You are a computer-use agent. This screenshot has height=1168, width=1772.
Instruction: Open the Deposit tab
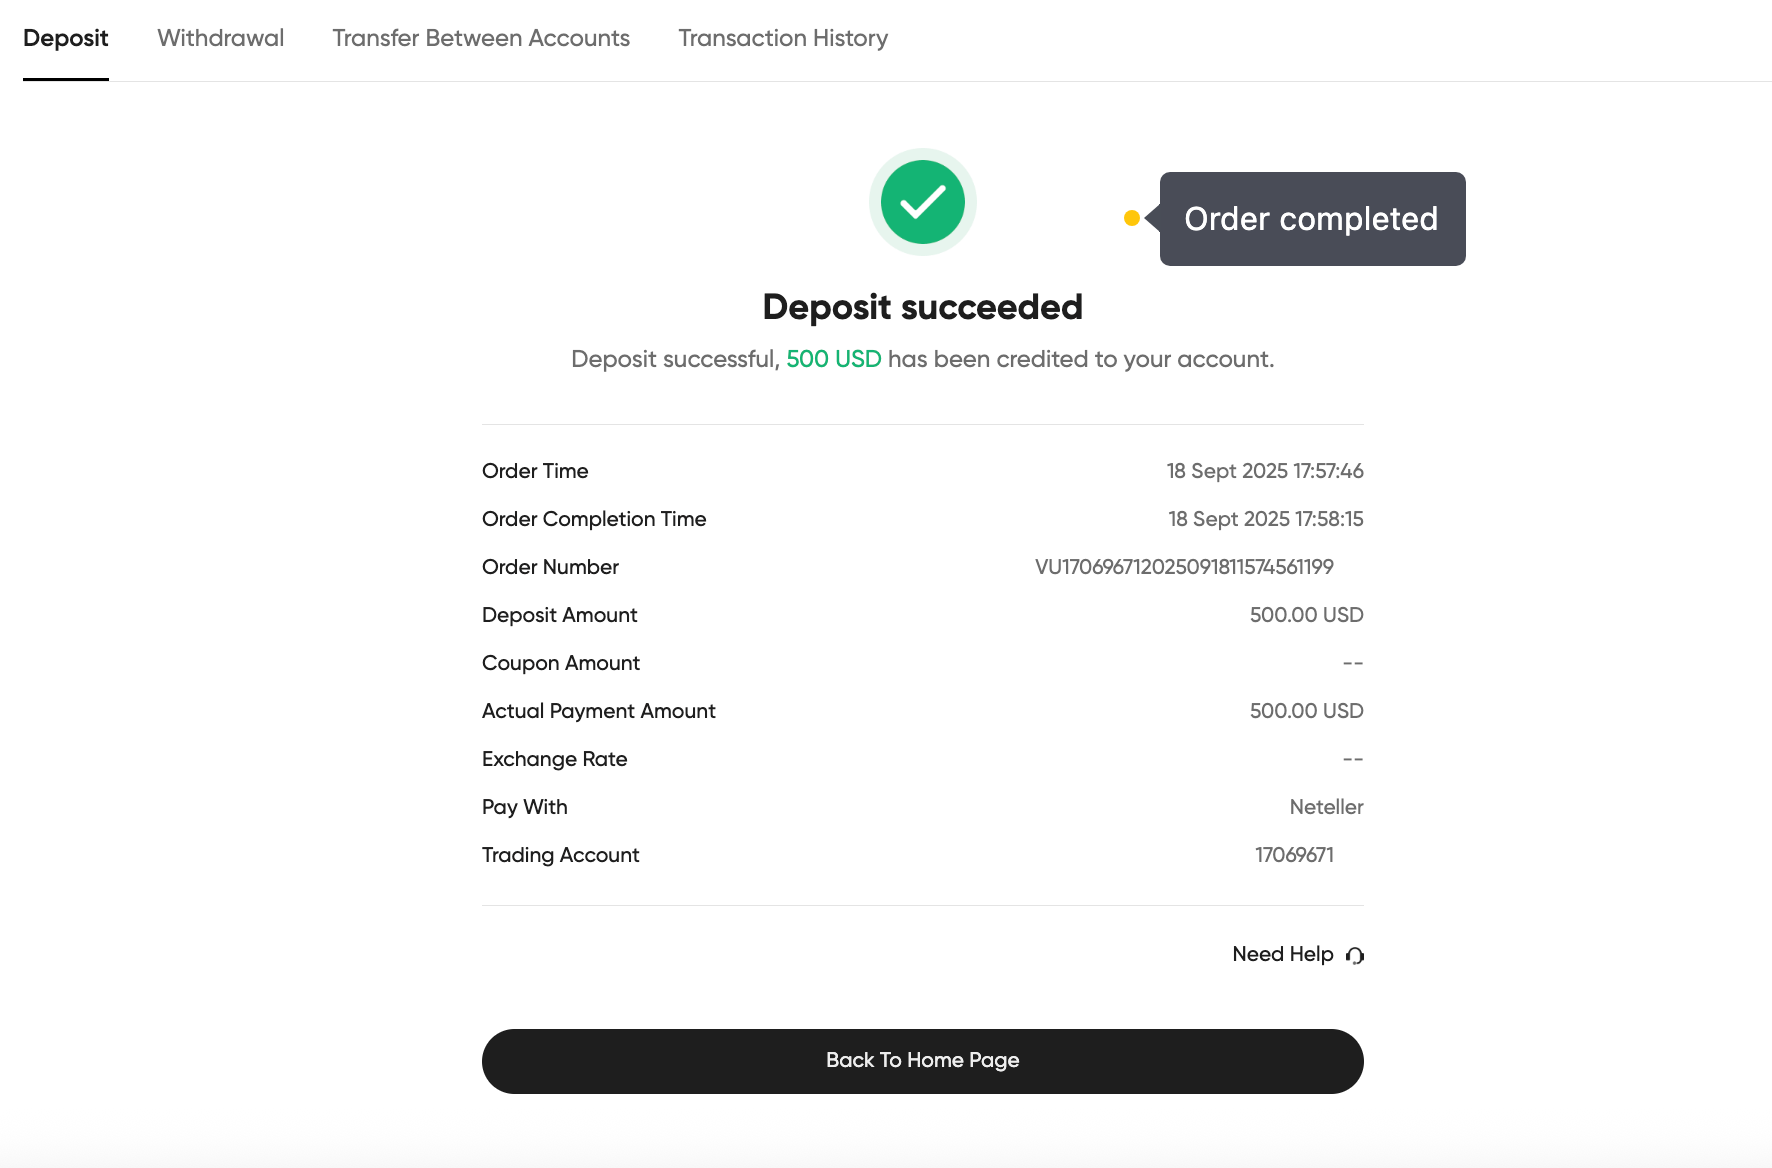66,38
